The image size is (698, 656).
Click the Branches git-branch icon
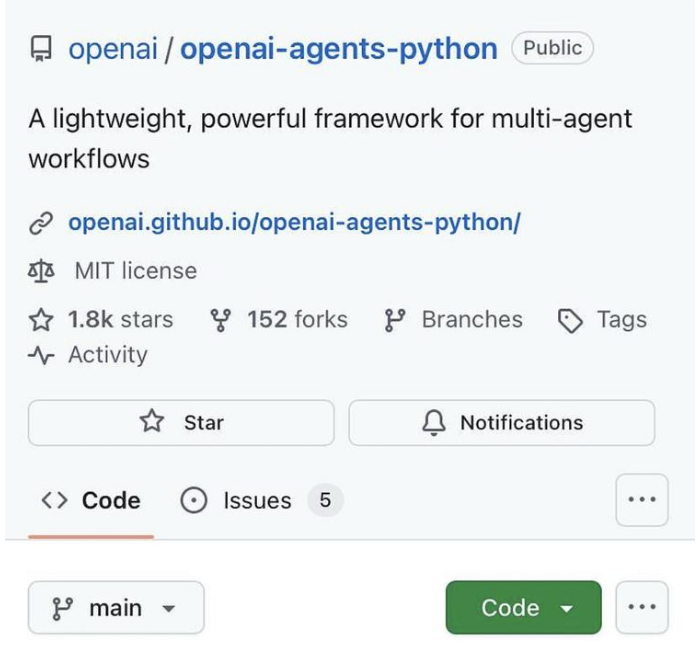[x=394, y=320]
